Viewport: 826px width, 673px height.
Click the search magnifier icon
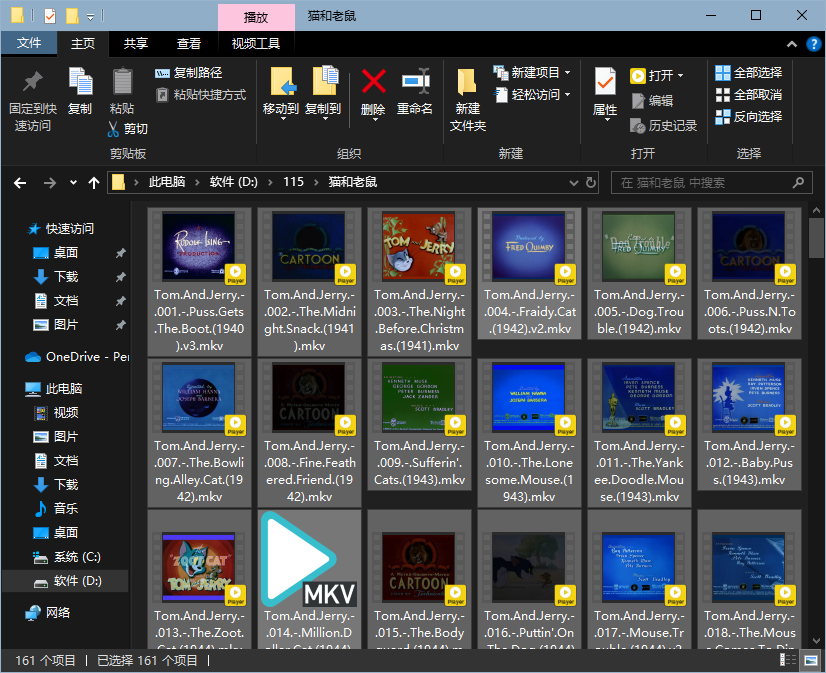(798, 183)
